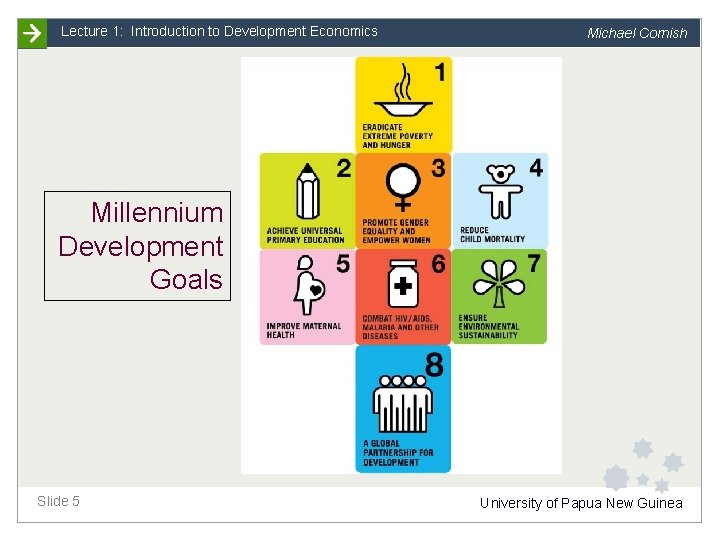The width and height of the screenshot is (720, 540).
Task: Select the 'A Global Partnership for Development' text
Action: 398,453
